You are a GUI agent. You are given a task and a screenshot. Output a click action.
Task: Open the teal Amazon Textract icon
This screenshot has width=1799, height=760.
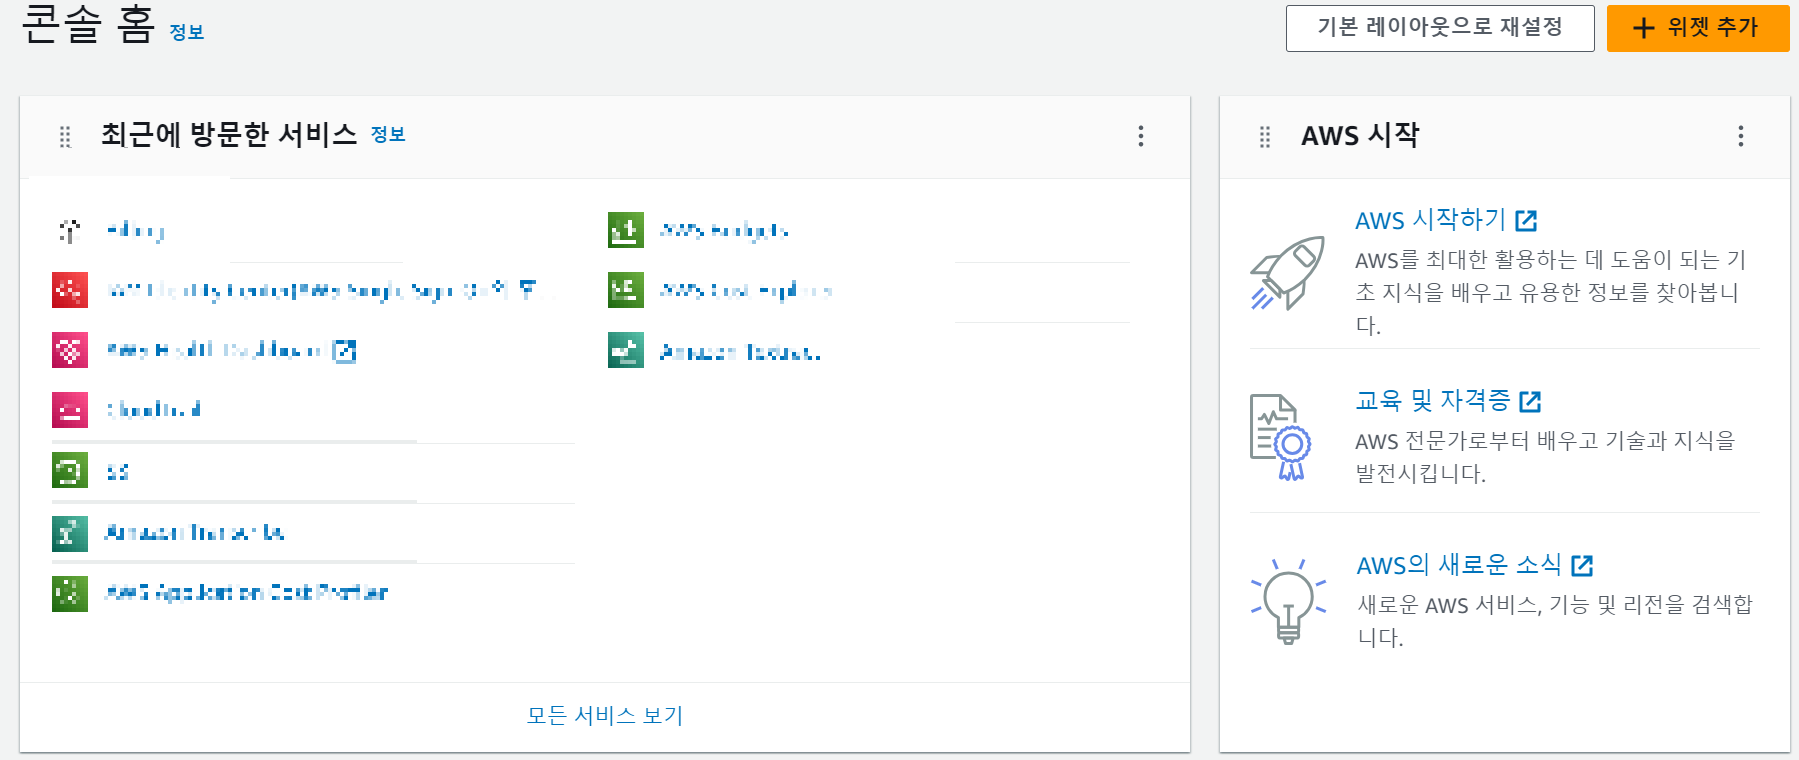coord(625,350)
